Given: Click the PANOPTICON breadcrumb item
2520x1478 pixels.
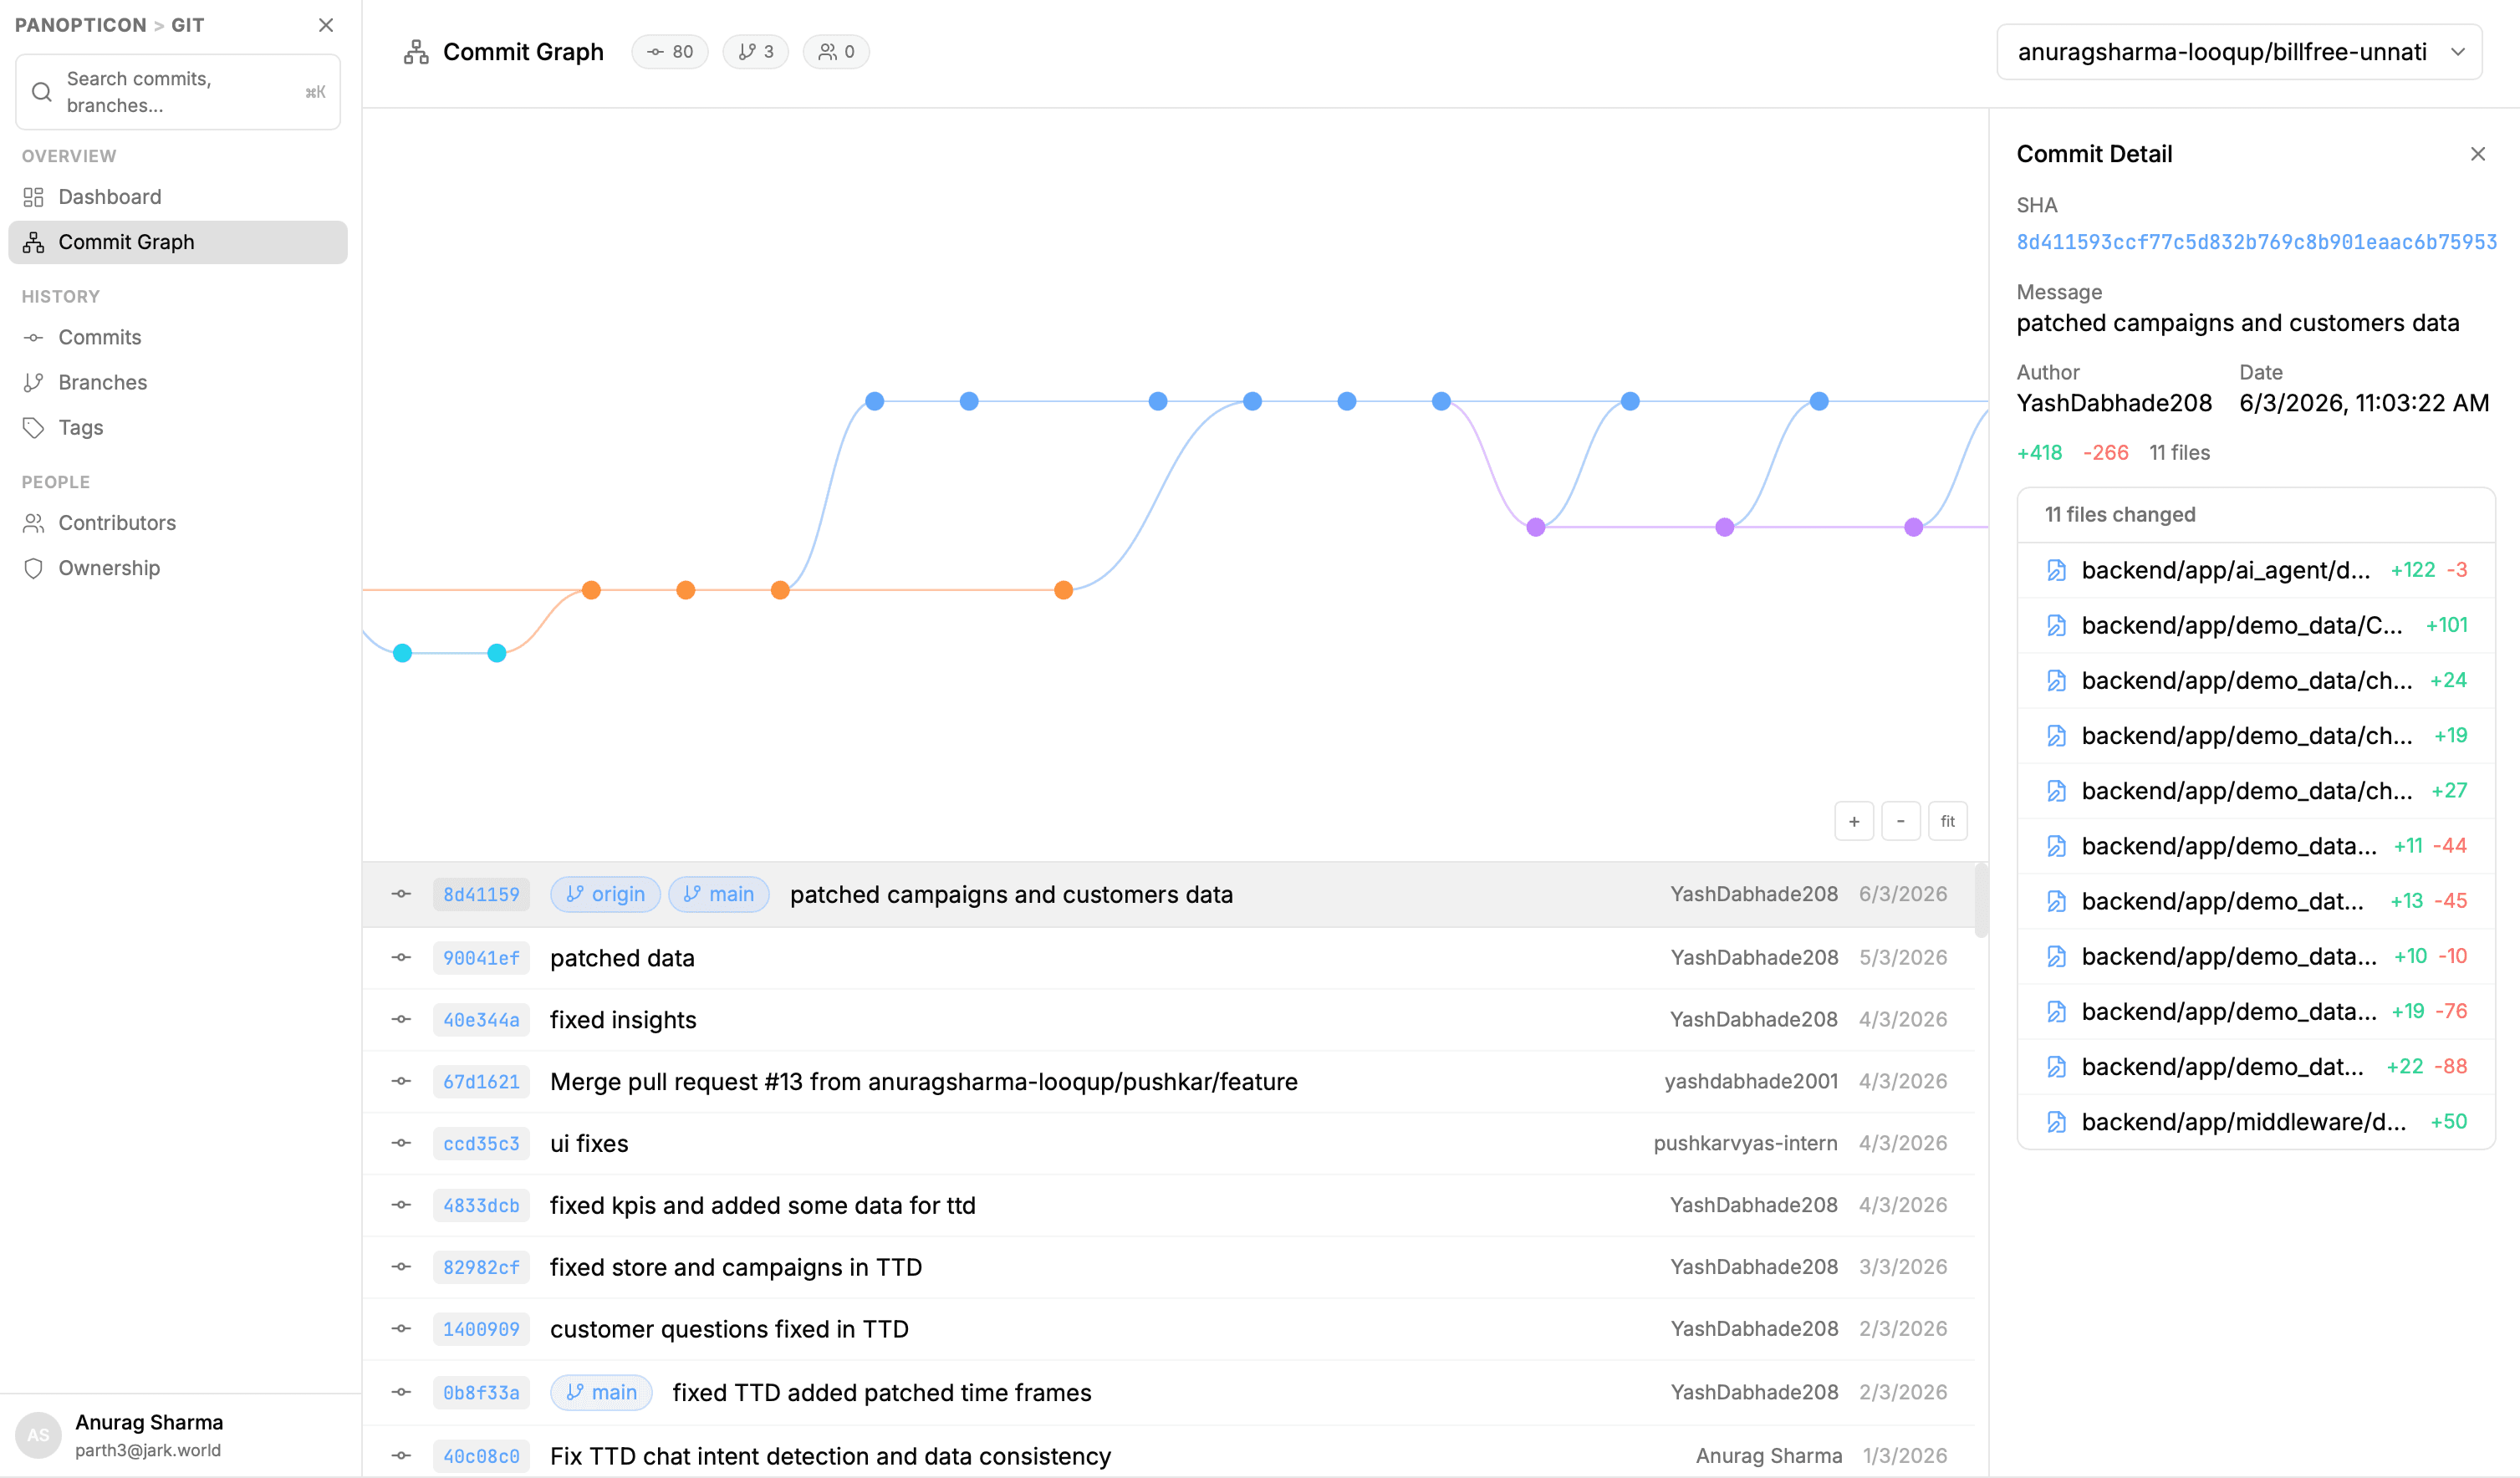Looking at the screenshot, I should pos(80,24).
